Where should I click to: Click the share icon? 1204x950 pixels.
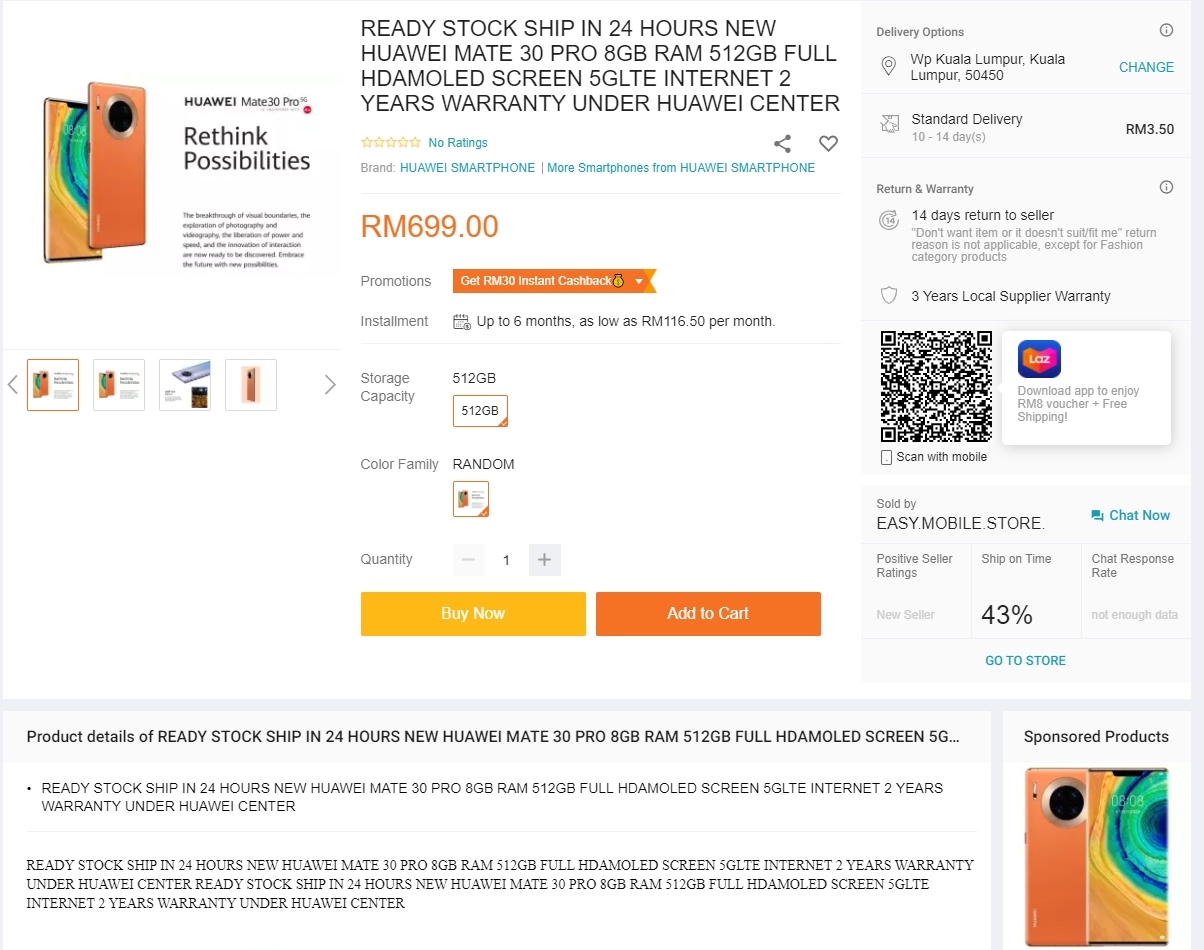(782, 144)
